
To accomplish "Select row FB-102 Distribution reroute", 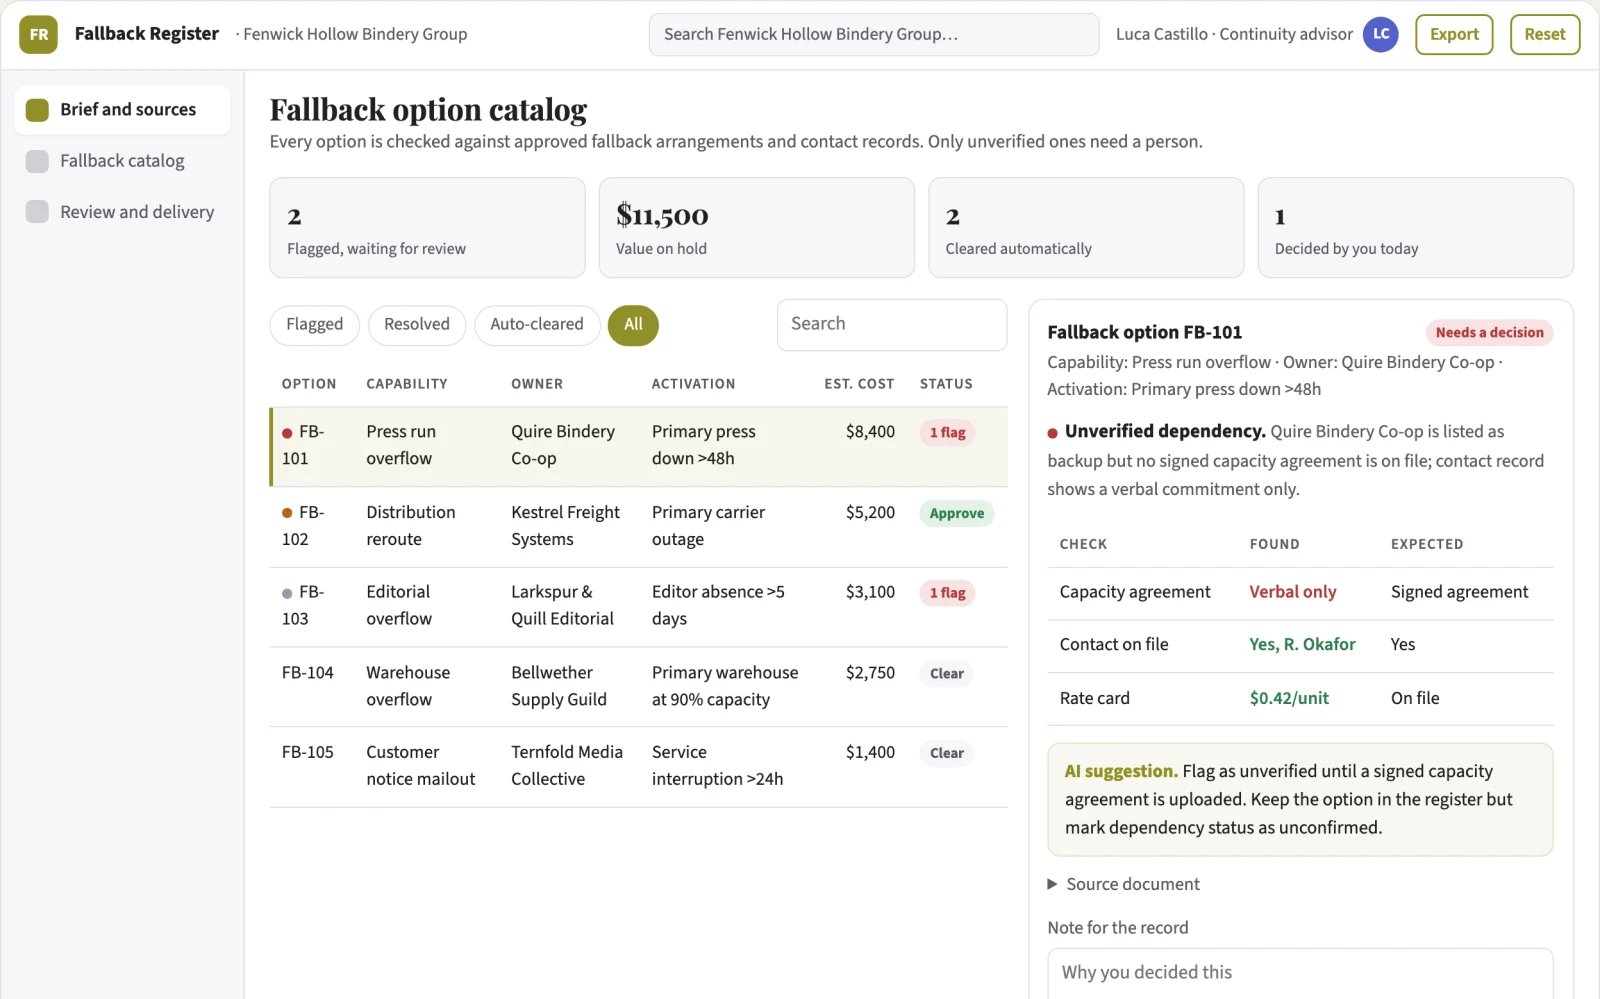I will pos(638,527).
